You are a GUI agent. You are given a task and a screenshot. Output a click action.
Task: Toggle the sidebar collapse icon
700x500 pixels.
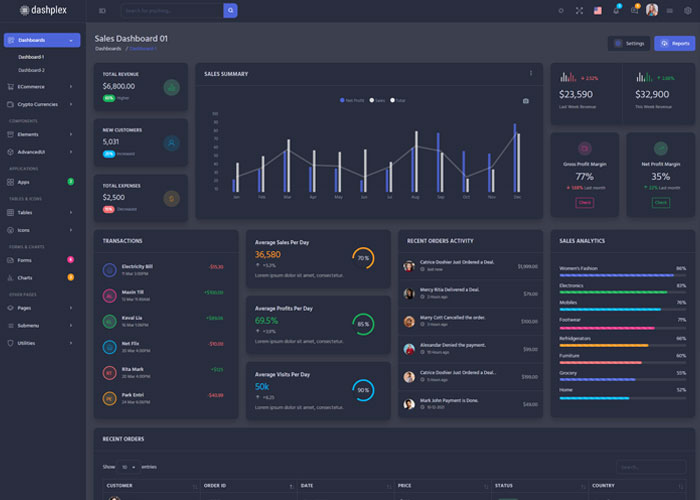coord(102,10)
